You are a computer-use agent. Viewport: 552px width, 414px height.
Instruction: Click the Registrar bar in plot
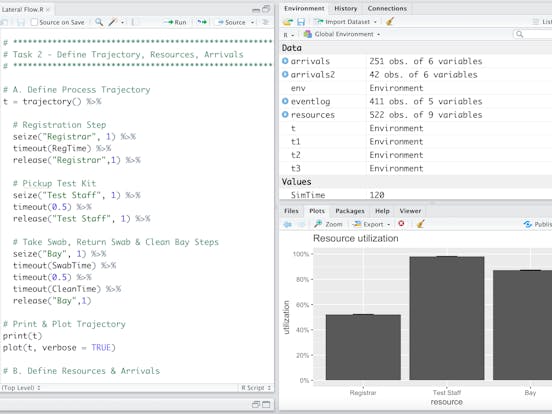point(363,347)
